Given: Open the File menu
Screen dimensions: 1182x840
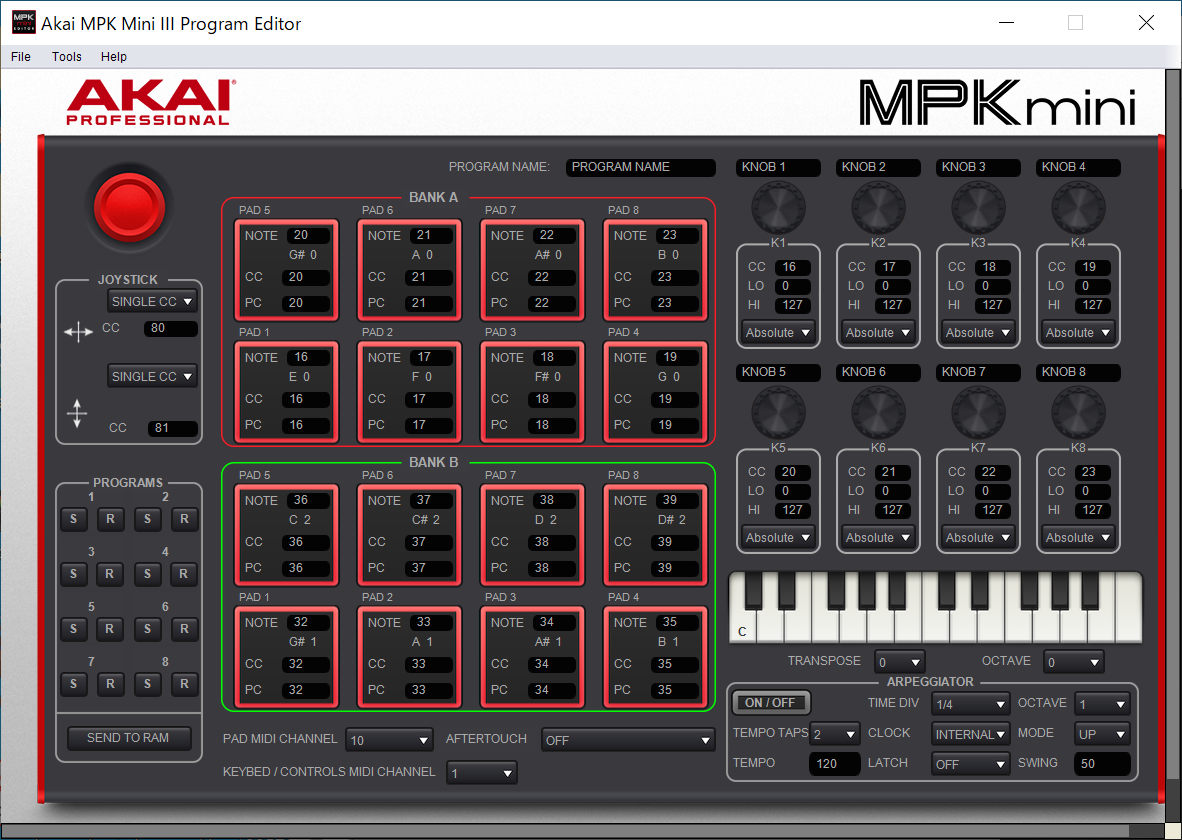Looking at the screenshot, I should 20,57.
